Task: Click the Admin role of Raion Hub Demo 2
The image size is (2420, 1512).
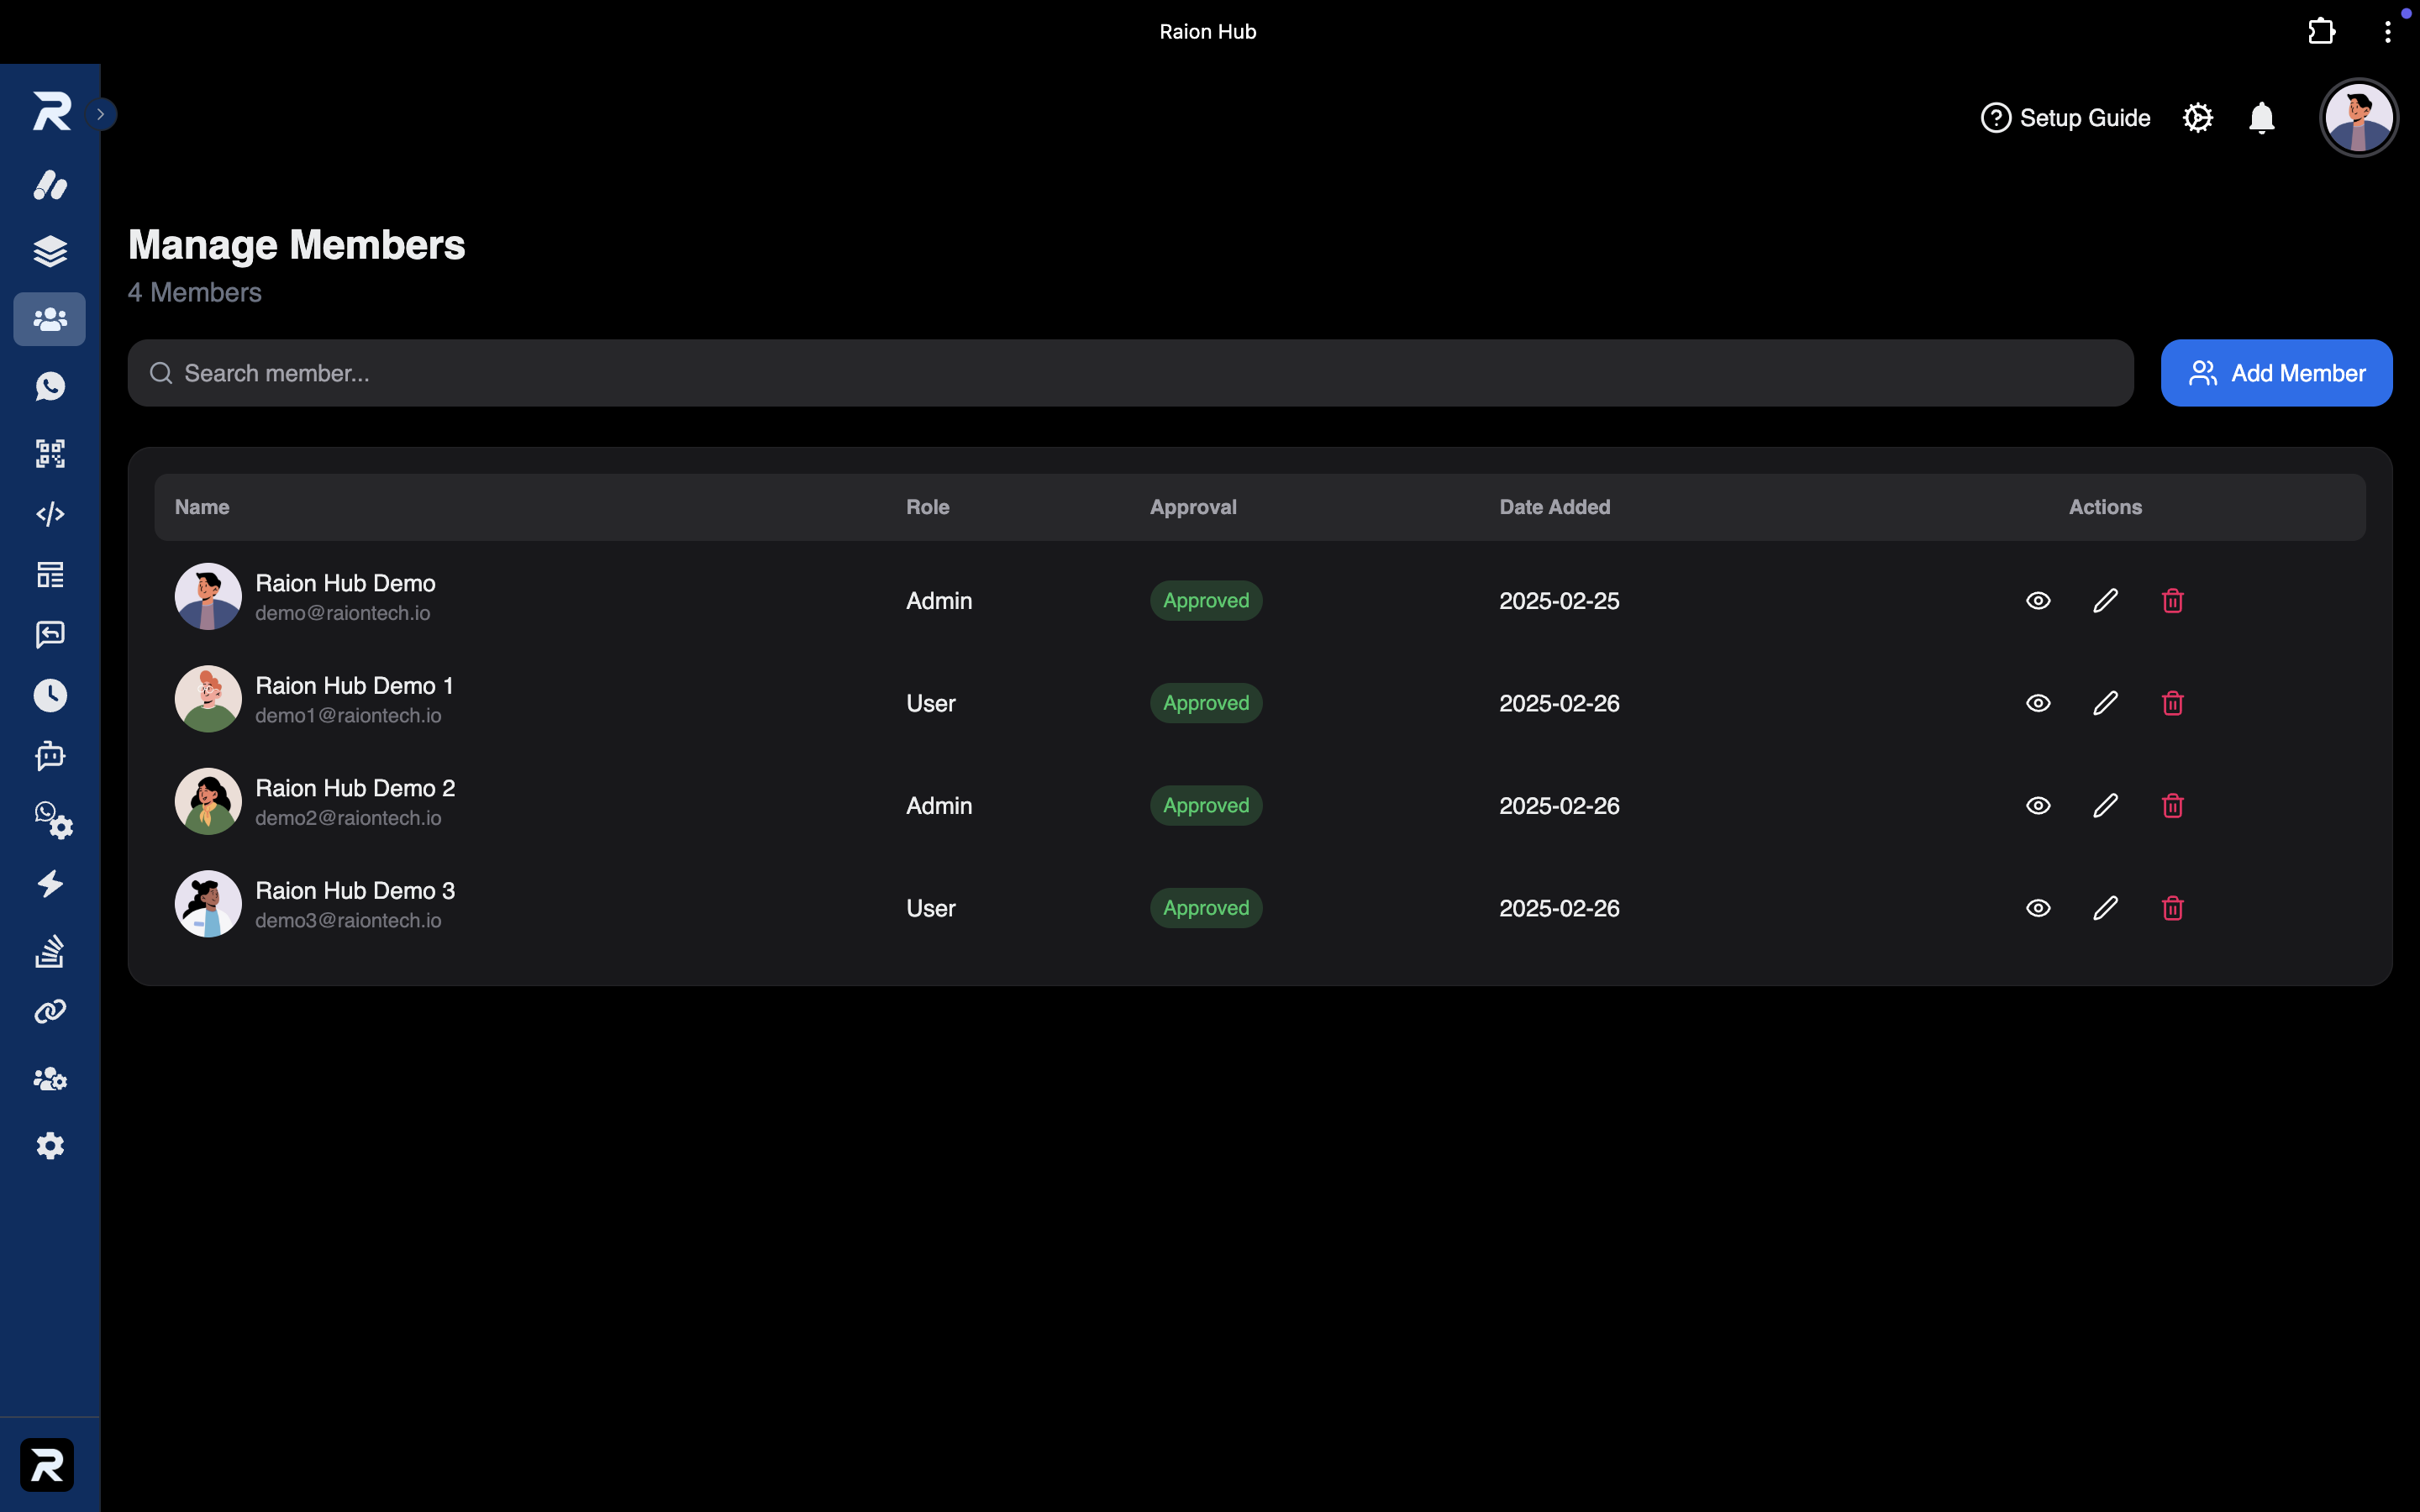Action: click(939, 806)
